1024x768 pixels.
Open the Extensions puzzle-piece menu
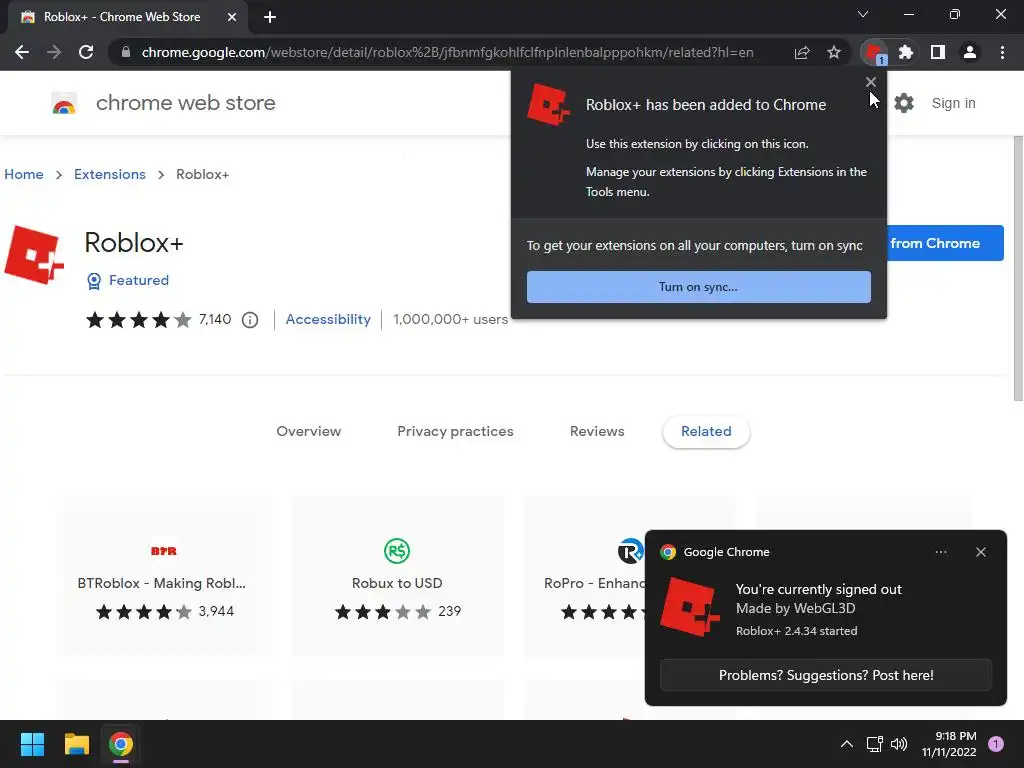[x=905, y=52]
